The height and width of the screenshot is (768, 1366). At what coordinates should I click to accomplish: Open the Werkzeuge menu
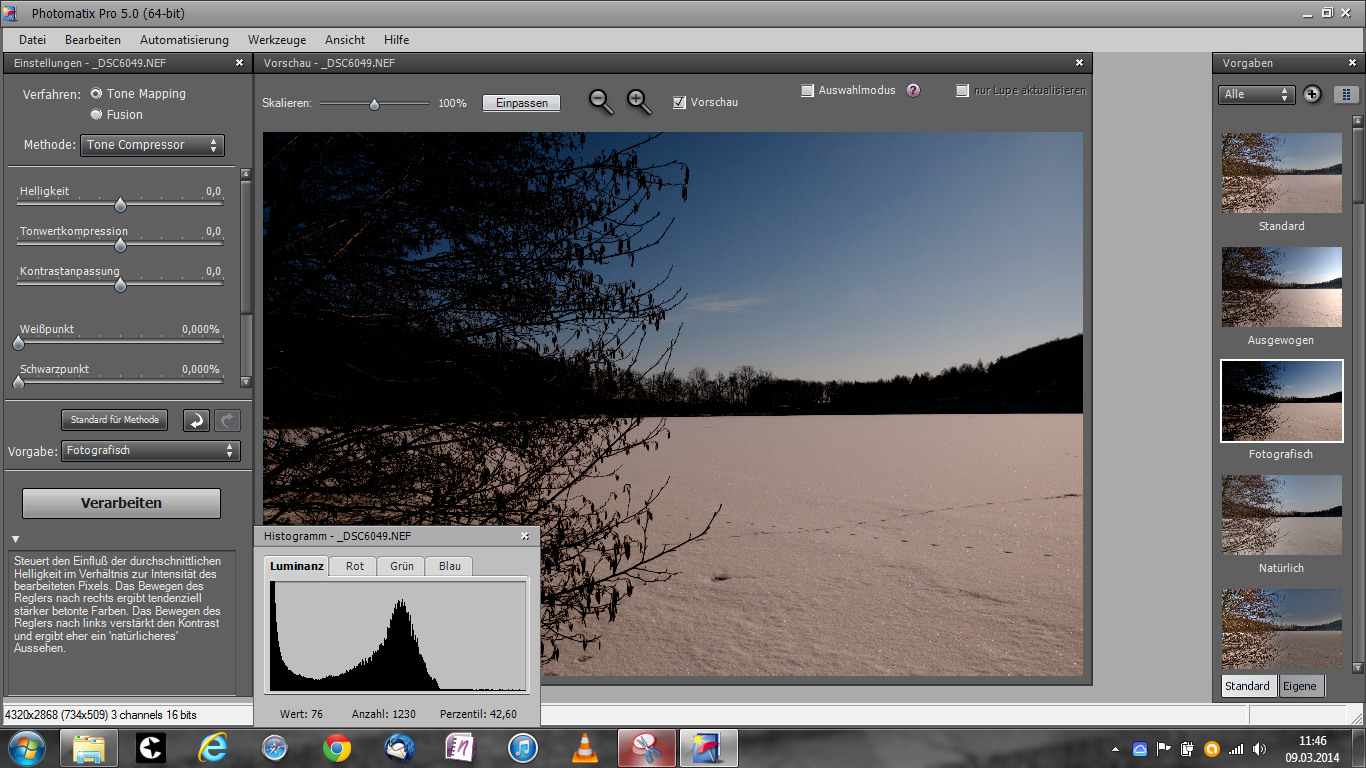(x=277, y=40)
